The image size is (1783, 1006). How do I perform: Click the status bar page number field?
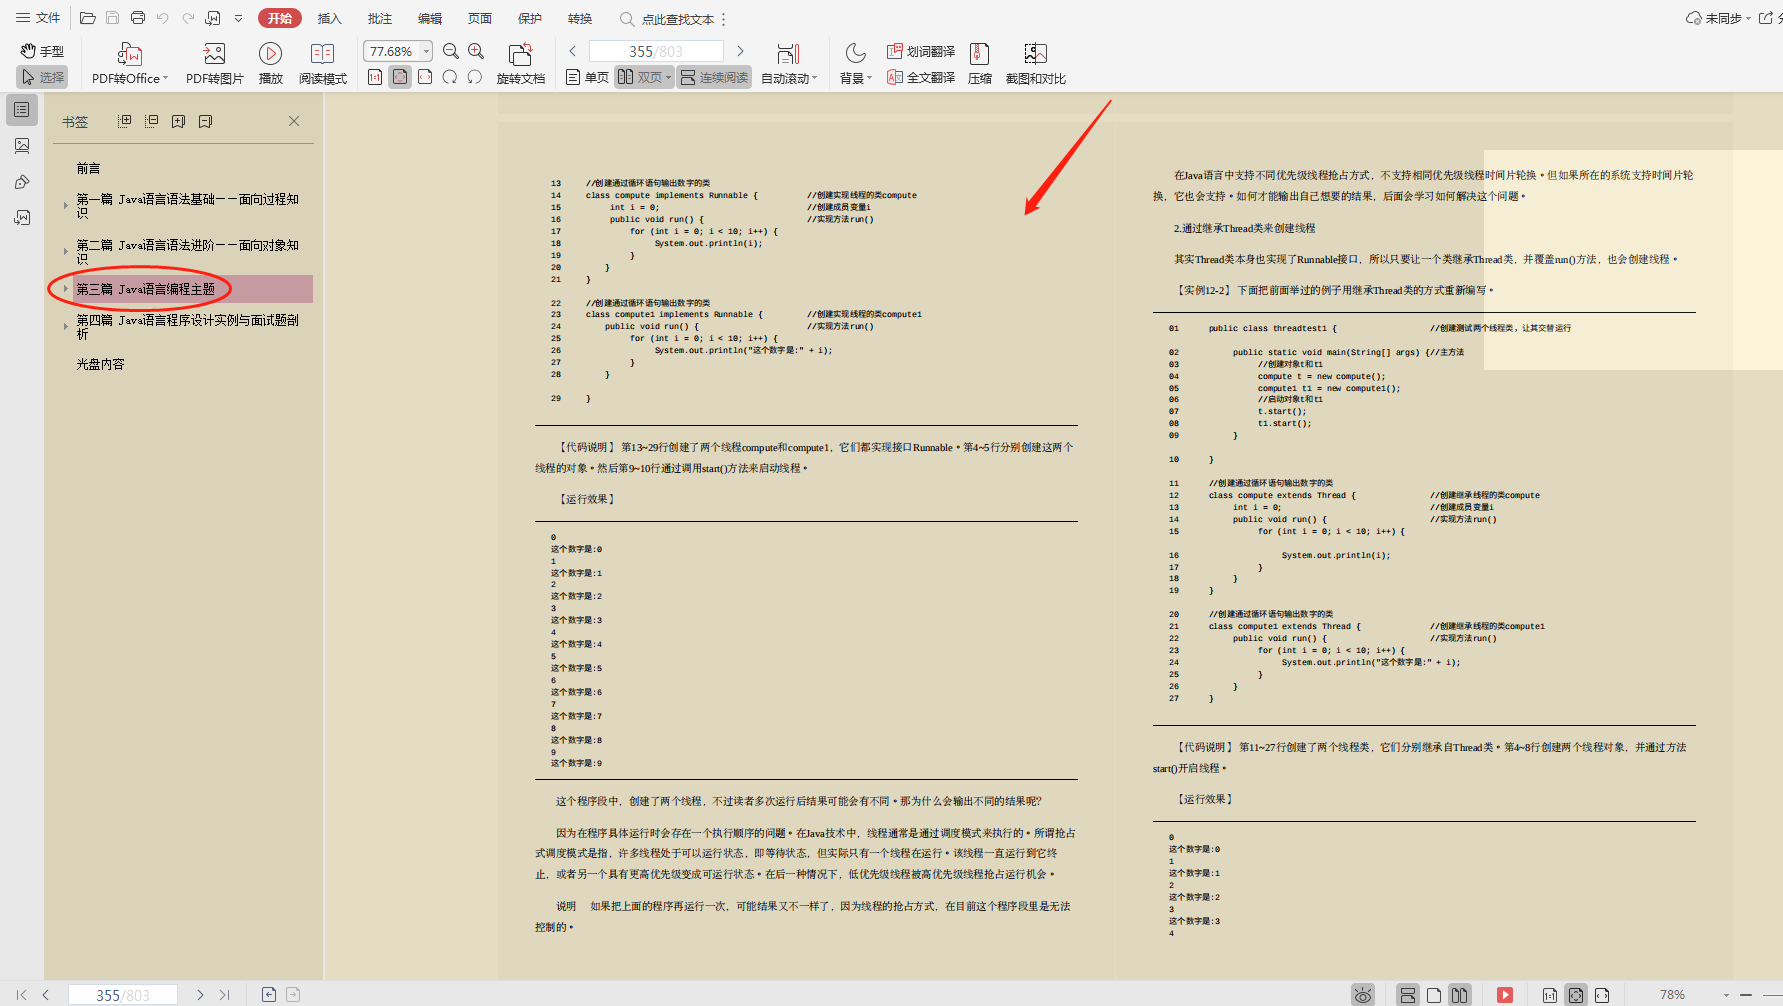coord(122,995)
